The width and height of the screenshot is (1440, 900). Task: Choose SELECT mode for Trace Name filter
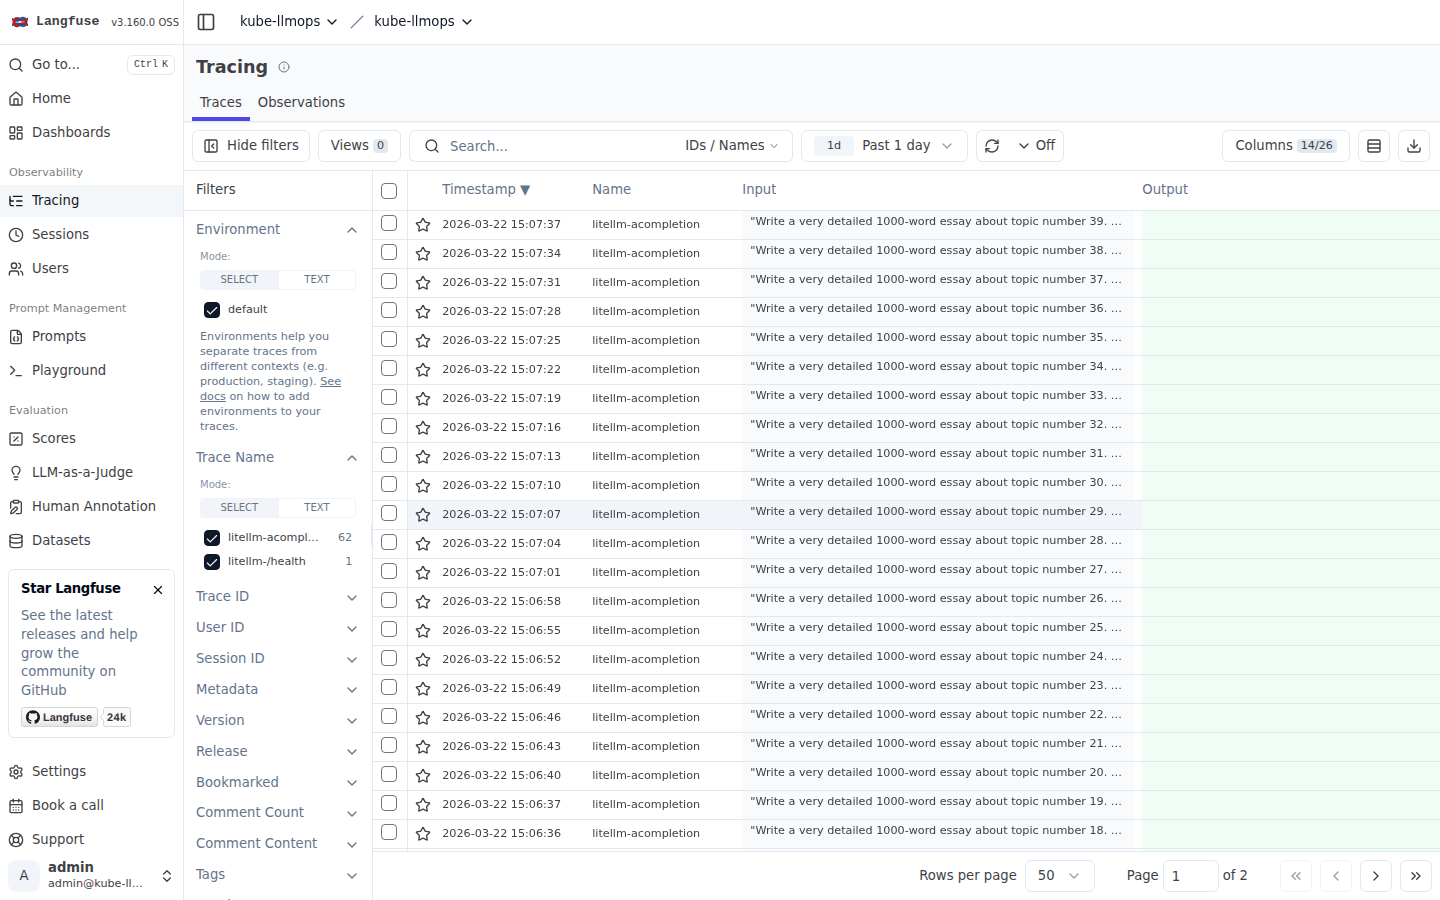click(239, 508)
